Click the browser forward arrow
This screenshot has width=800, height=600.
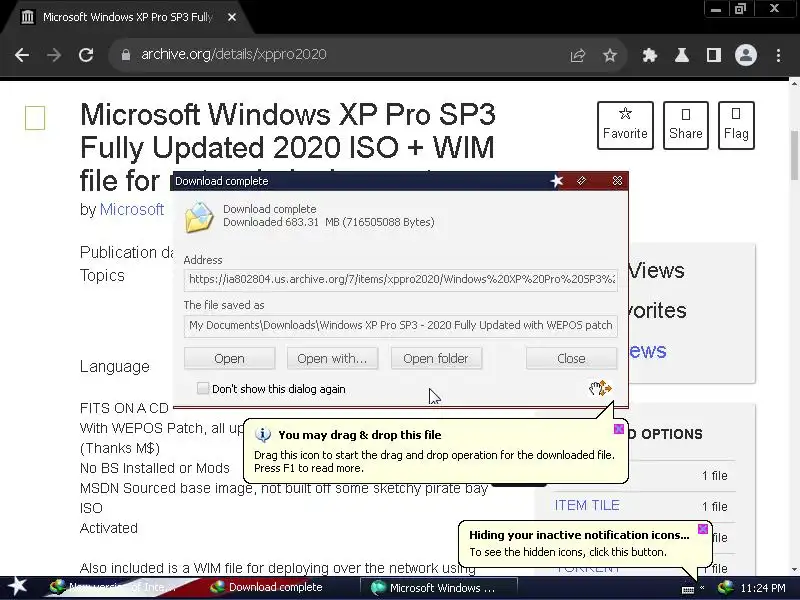54,55
